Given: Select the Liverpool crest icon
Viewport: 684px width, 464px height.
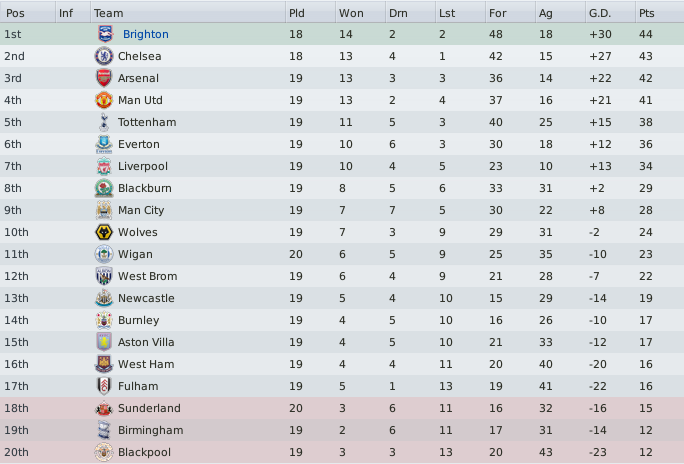Looking at the screenshot, I should [x=104, y=166].
